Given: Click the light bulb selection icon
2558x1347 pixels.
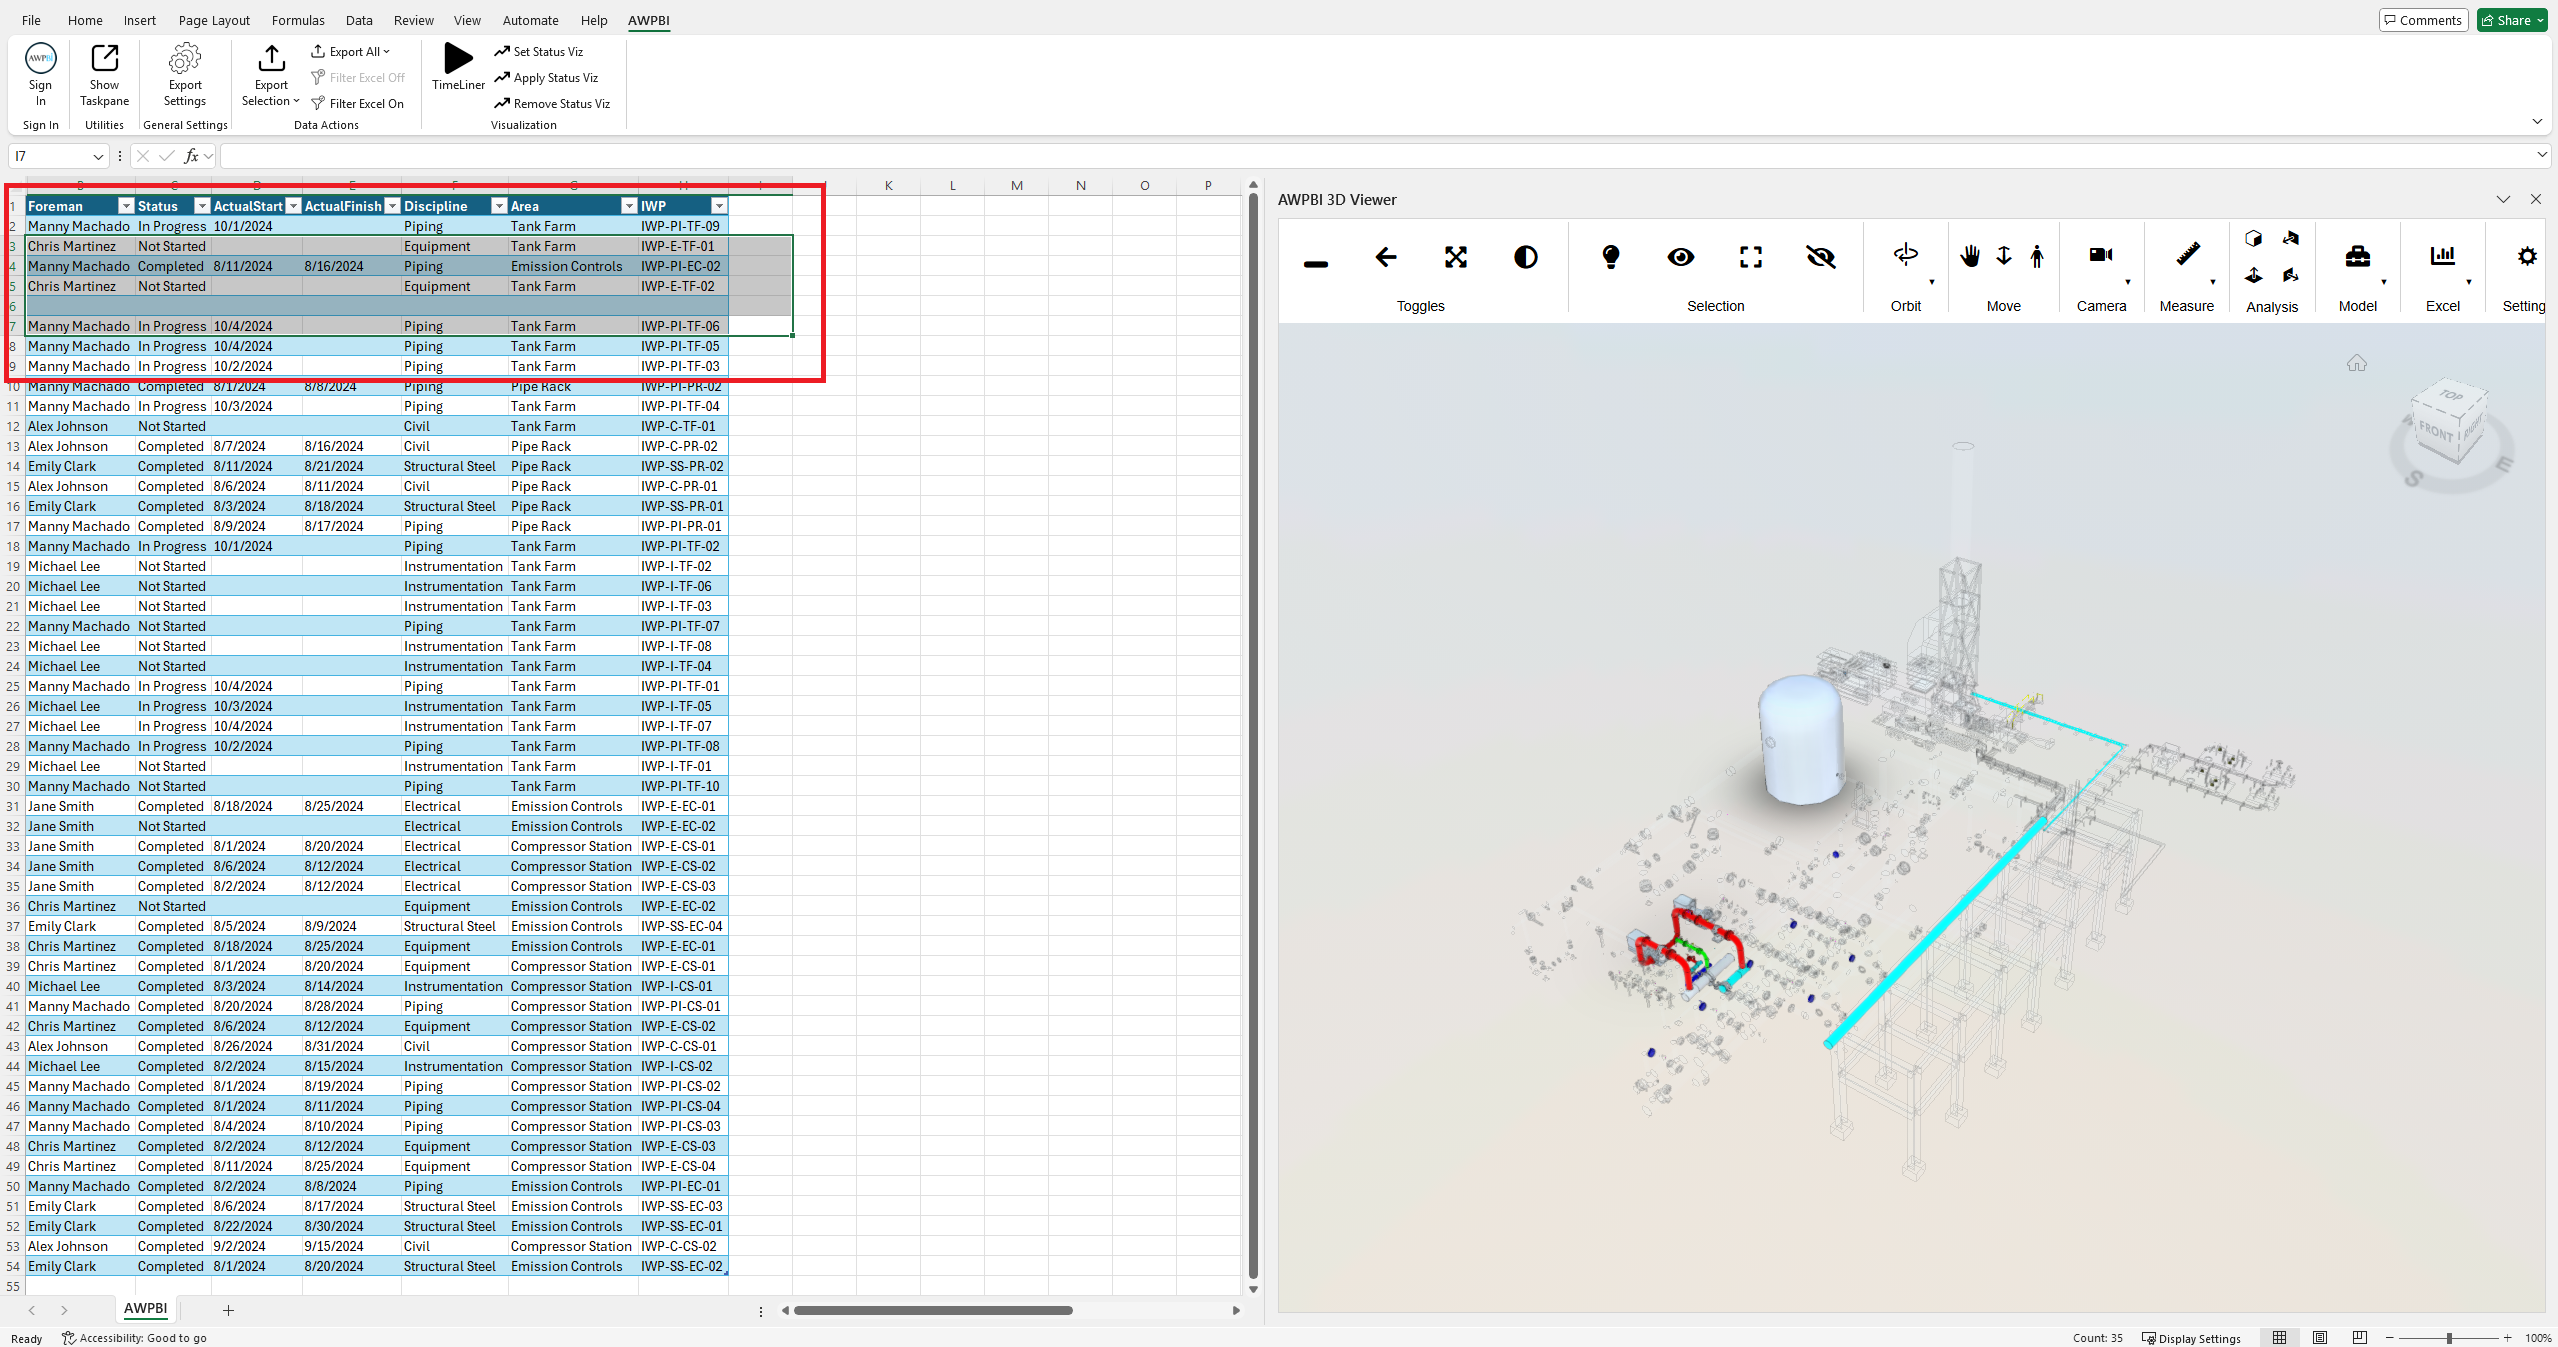Looking at the screenshot, I should click(1611, 258).
